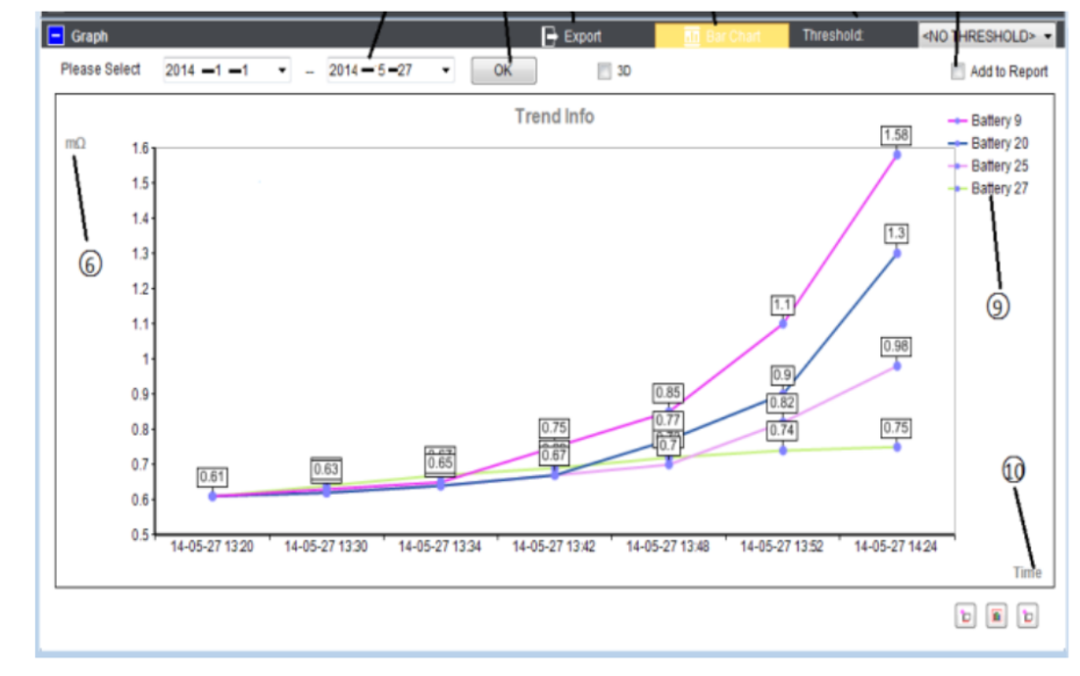The height and width of the screenshot is (676, 1080).
Task: Click the 14-05-27 13:20 time axis label
Action: coord(212,546)
